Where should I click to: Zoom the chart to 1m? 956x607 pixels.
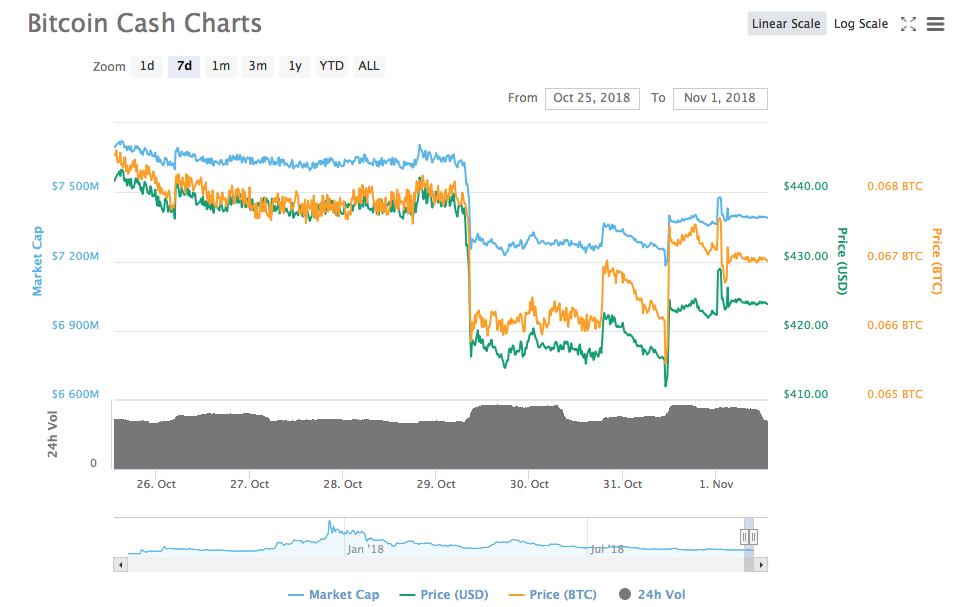pyautogui.click(x=221, y=67)
